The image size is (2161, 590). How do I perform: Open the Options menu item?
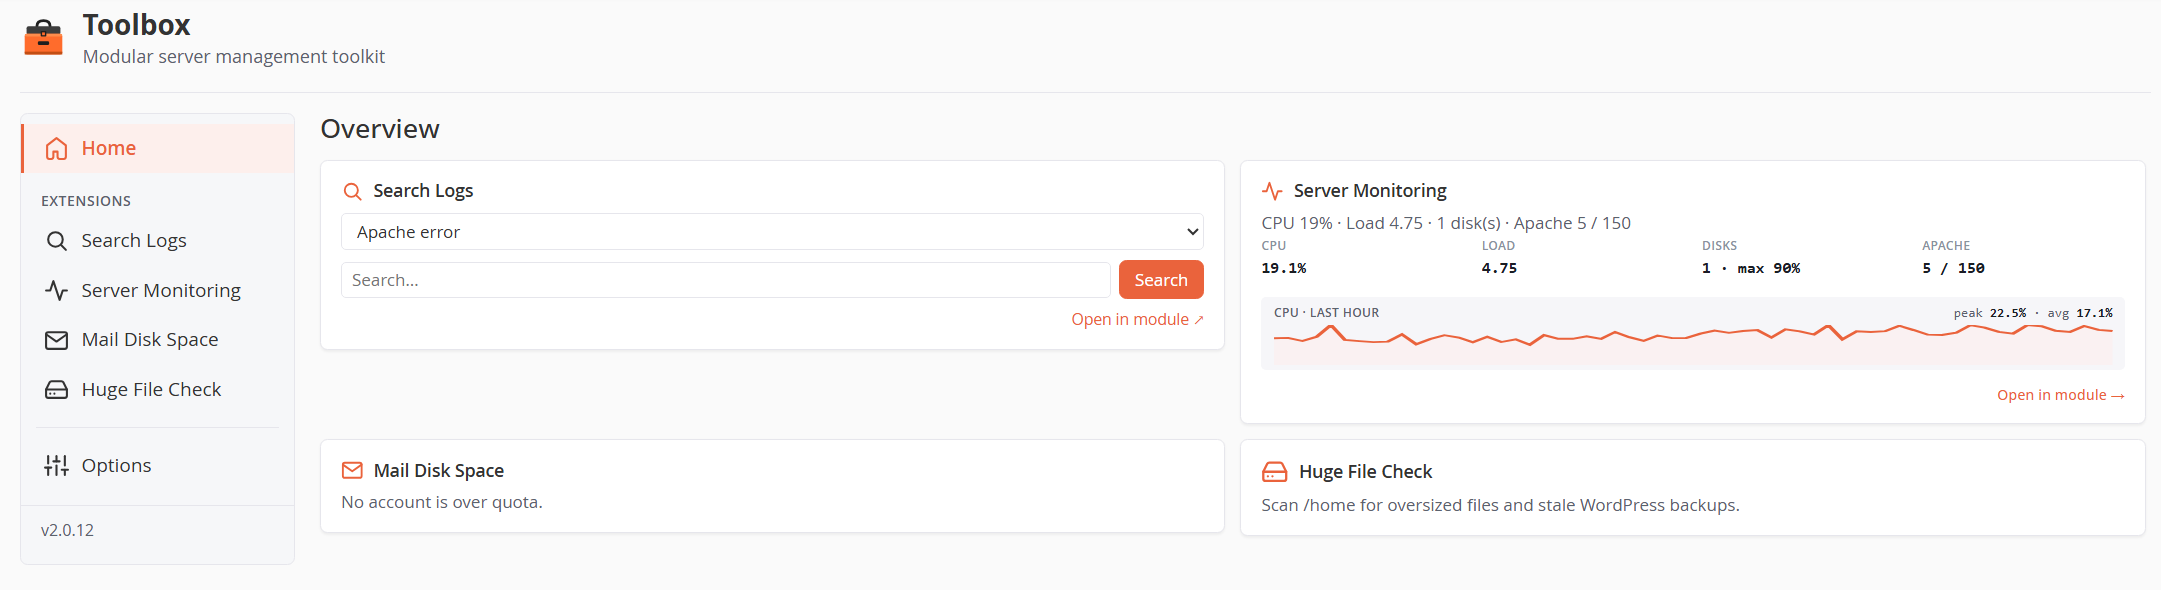click(158, 465)
